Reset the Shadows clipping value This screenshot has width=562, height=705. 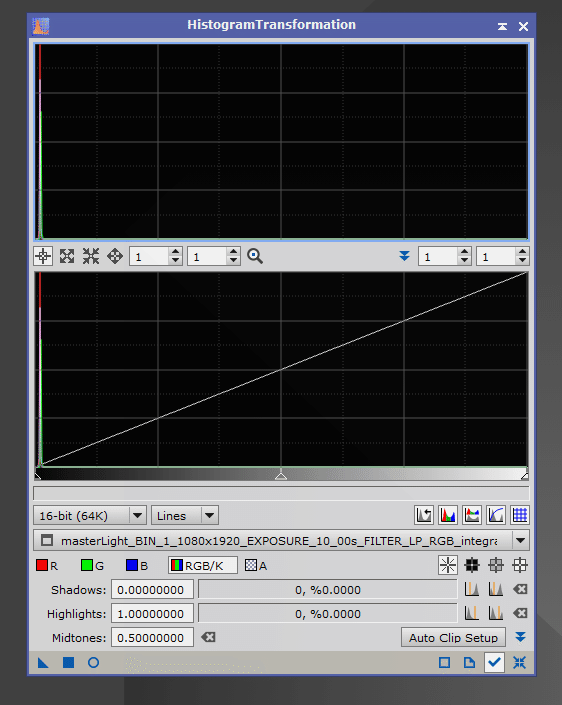click(x=520, y=589)
